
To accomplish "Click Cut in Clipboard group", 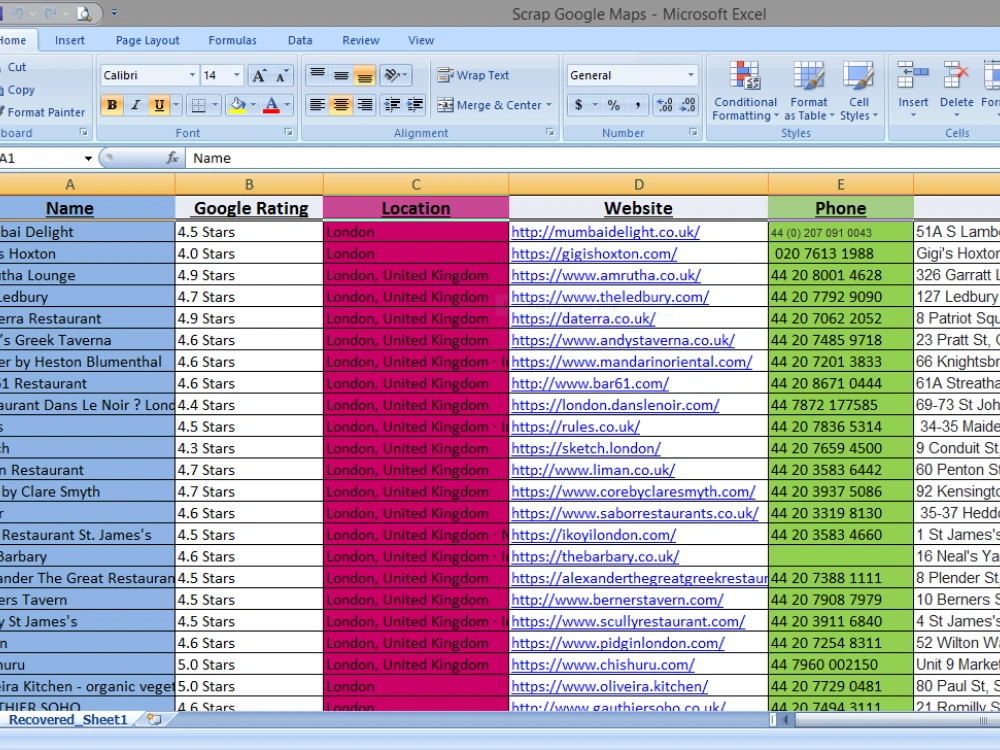I will (14, 67).
